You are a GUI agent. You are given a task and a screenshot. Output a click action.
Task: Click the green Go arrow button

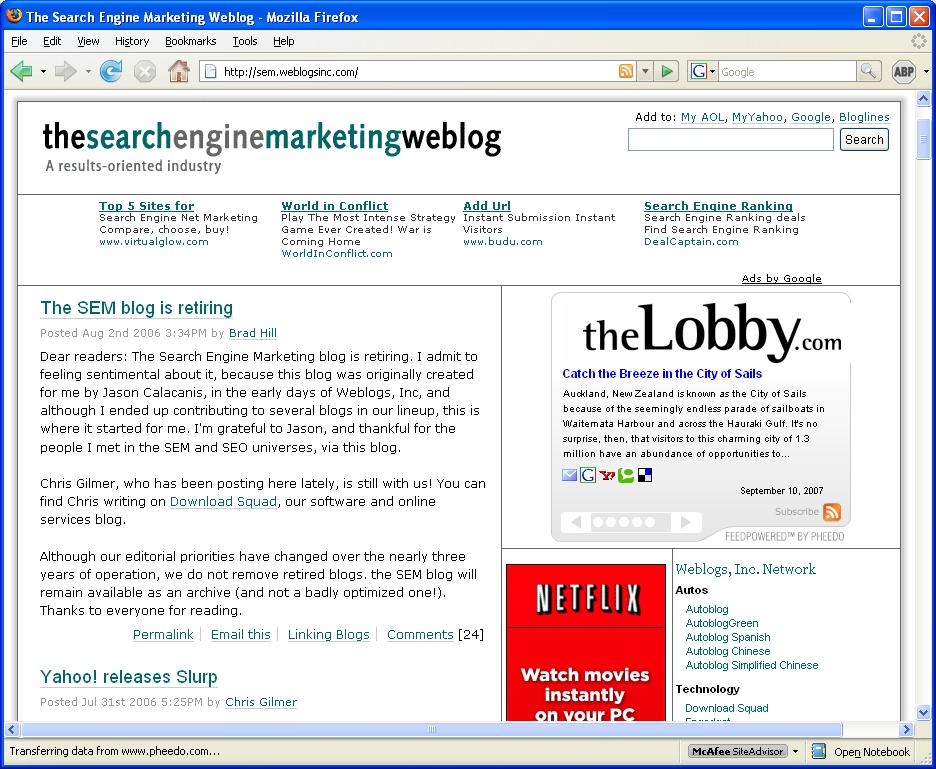point(667,72)
